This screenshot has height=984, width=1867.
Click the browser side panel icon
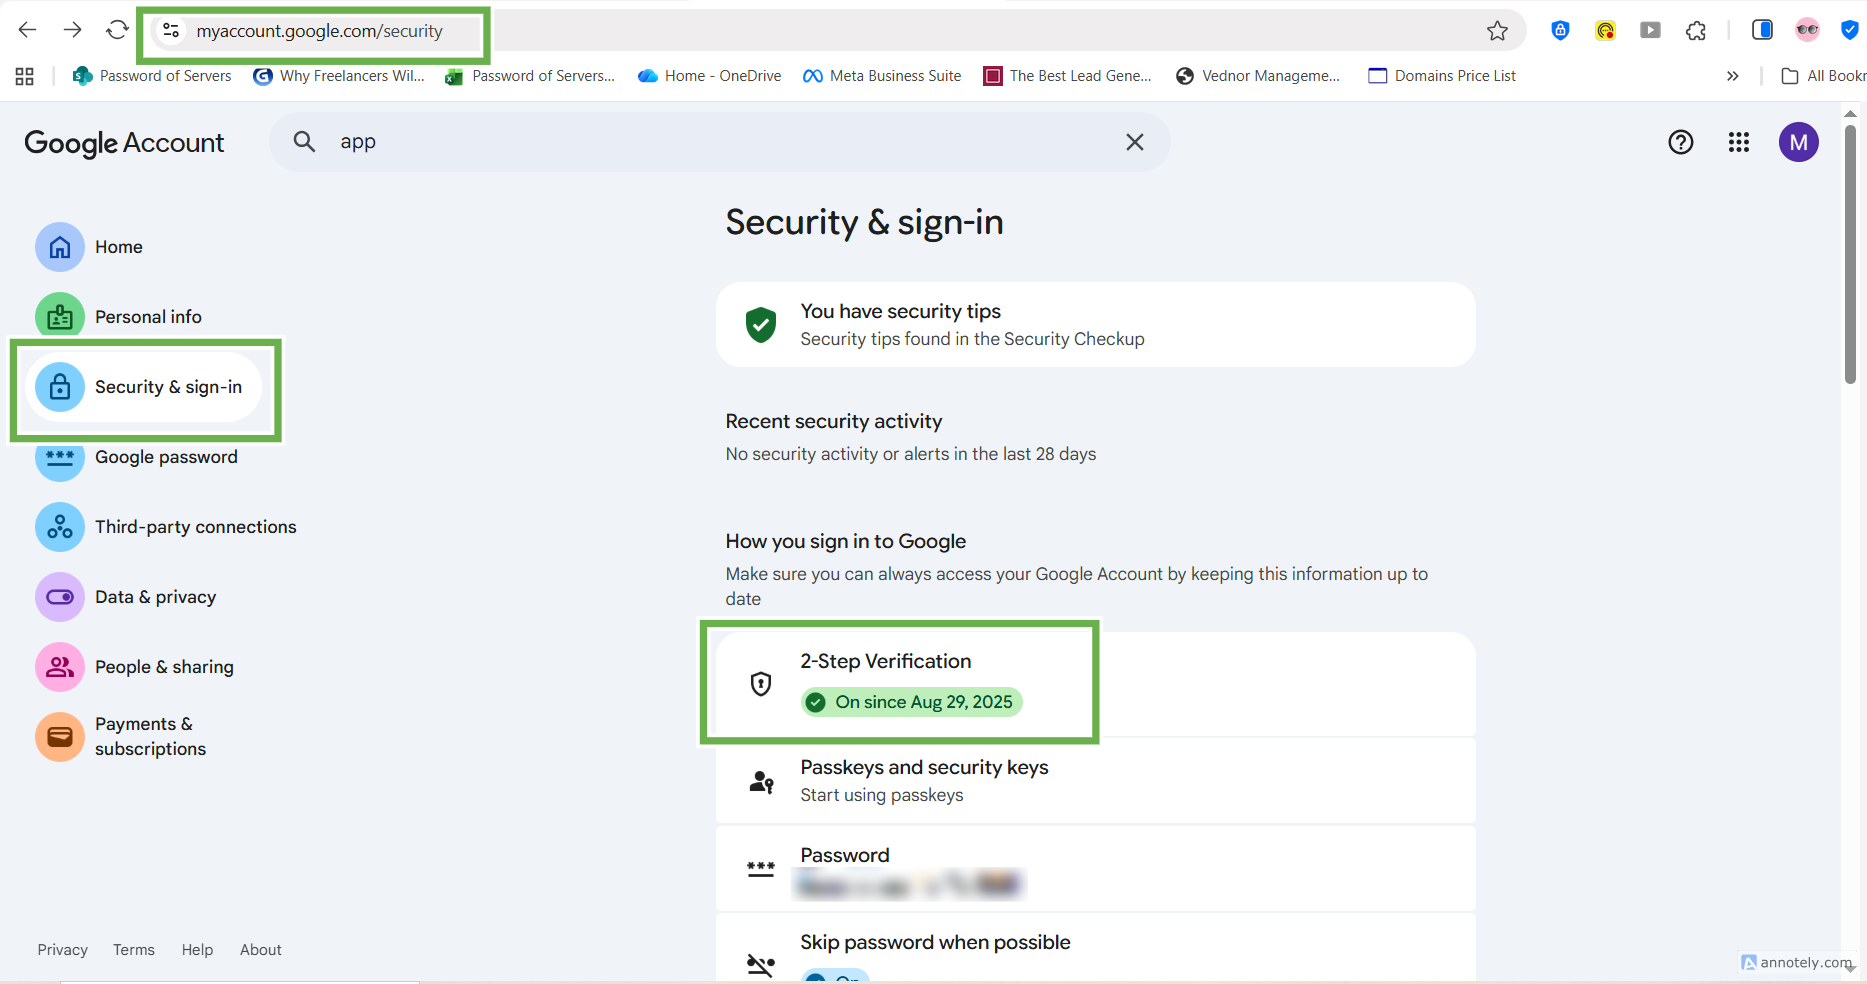coord(1762,30)
